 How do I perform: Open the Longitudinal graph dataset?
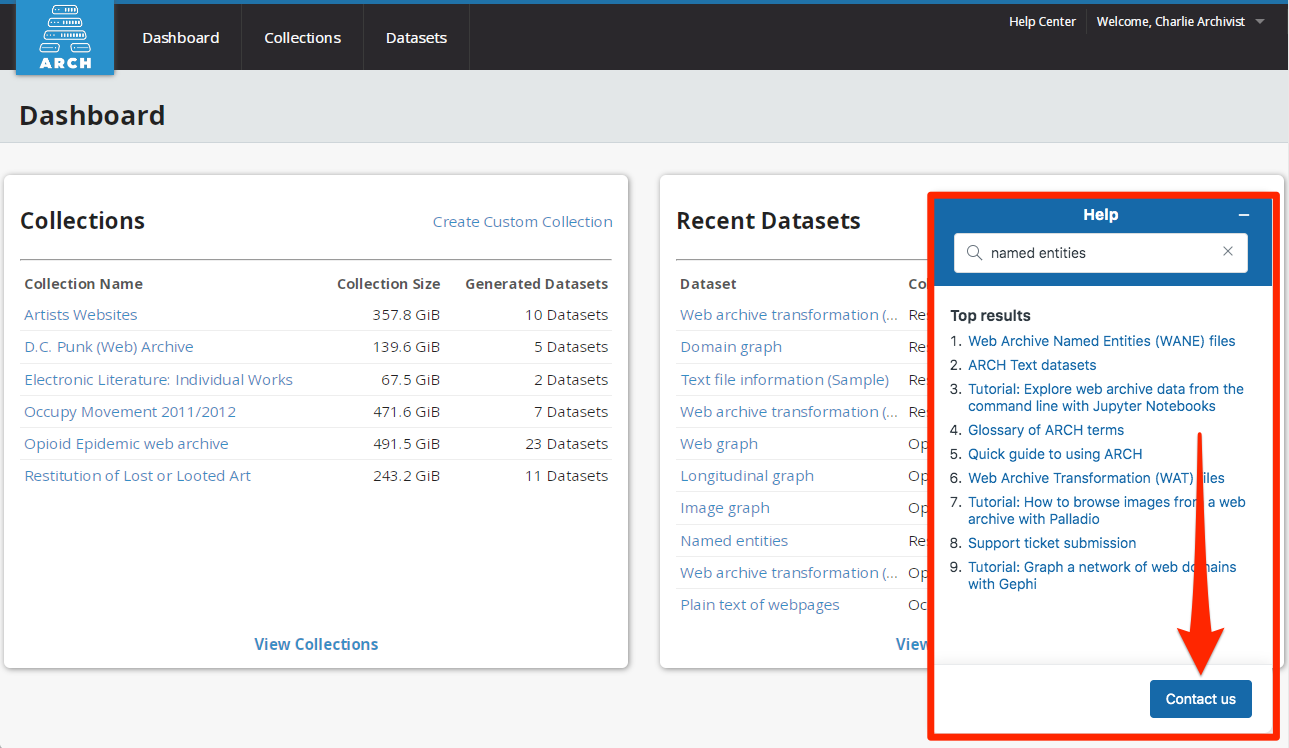(x=747, y=476)
